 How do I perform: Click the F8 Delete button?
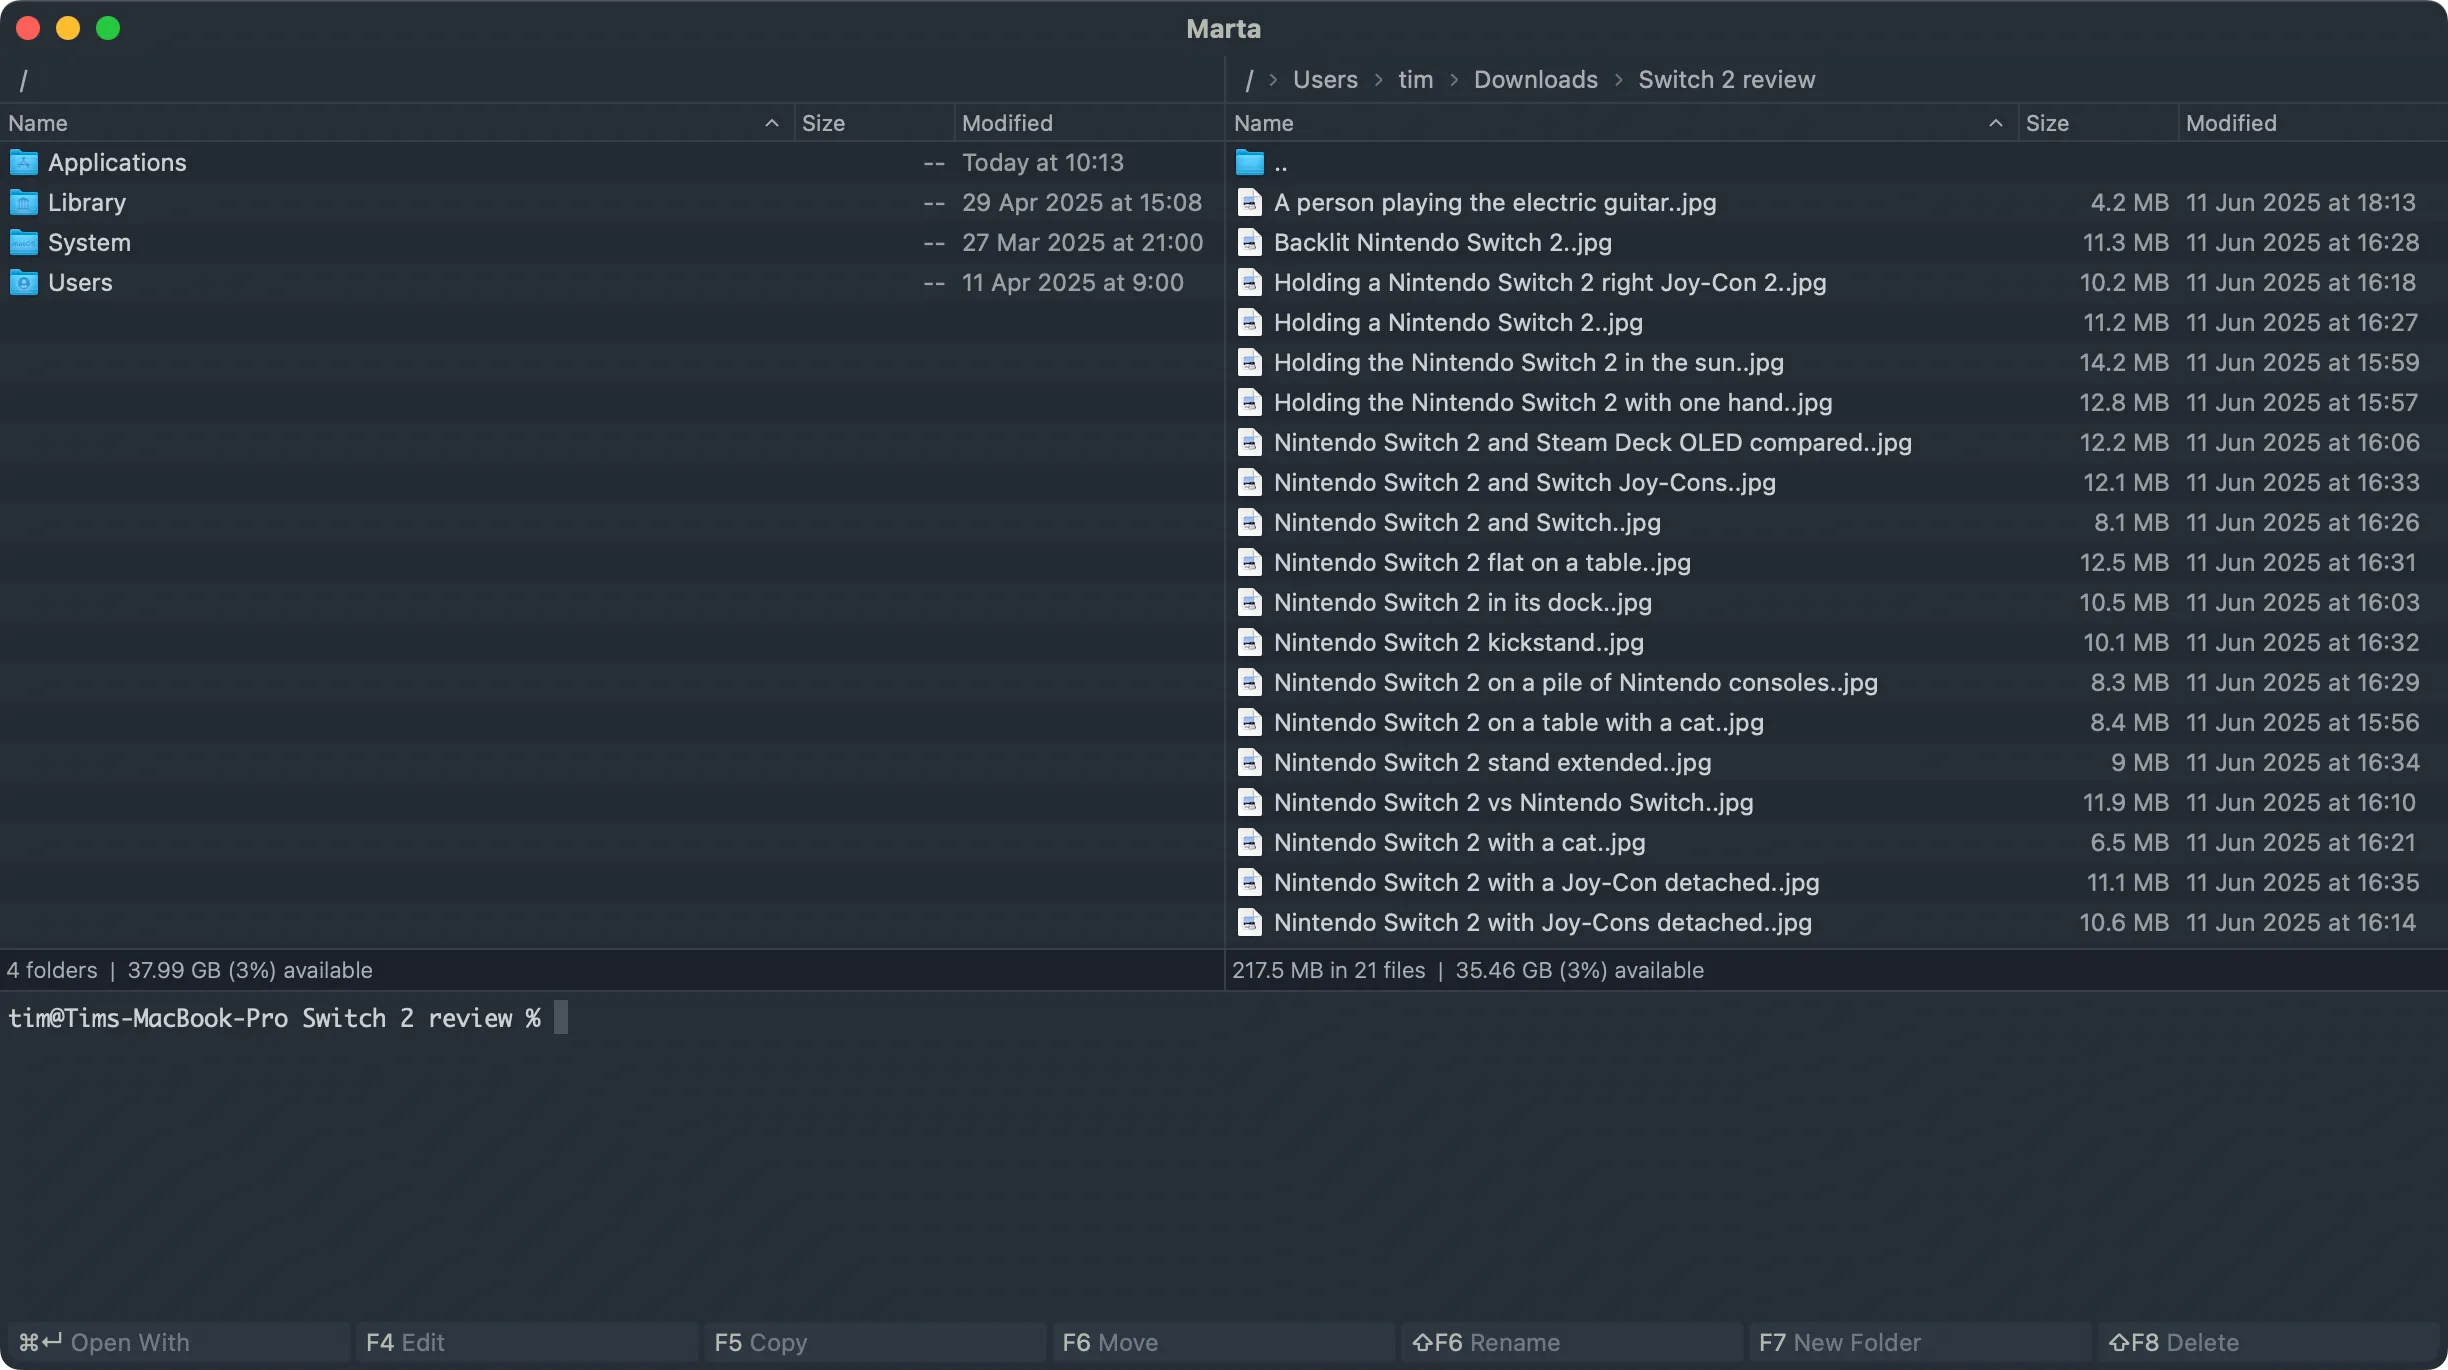click(2173, 1342)
